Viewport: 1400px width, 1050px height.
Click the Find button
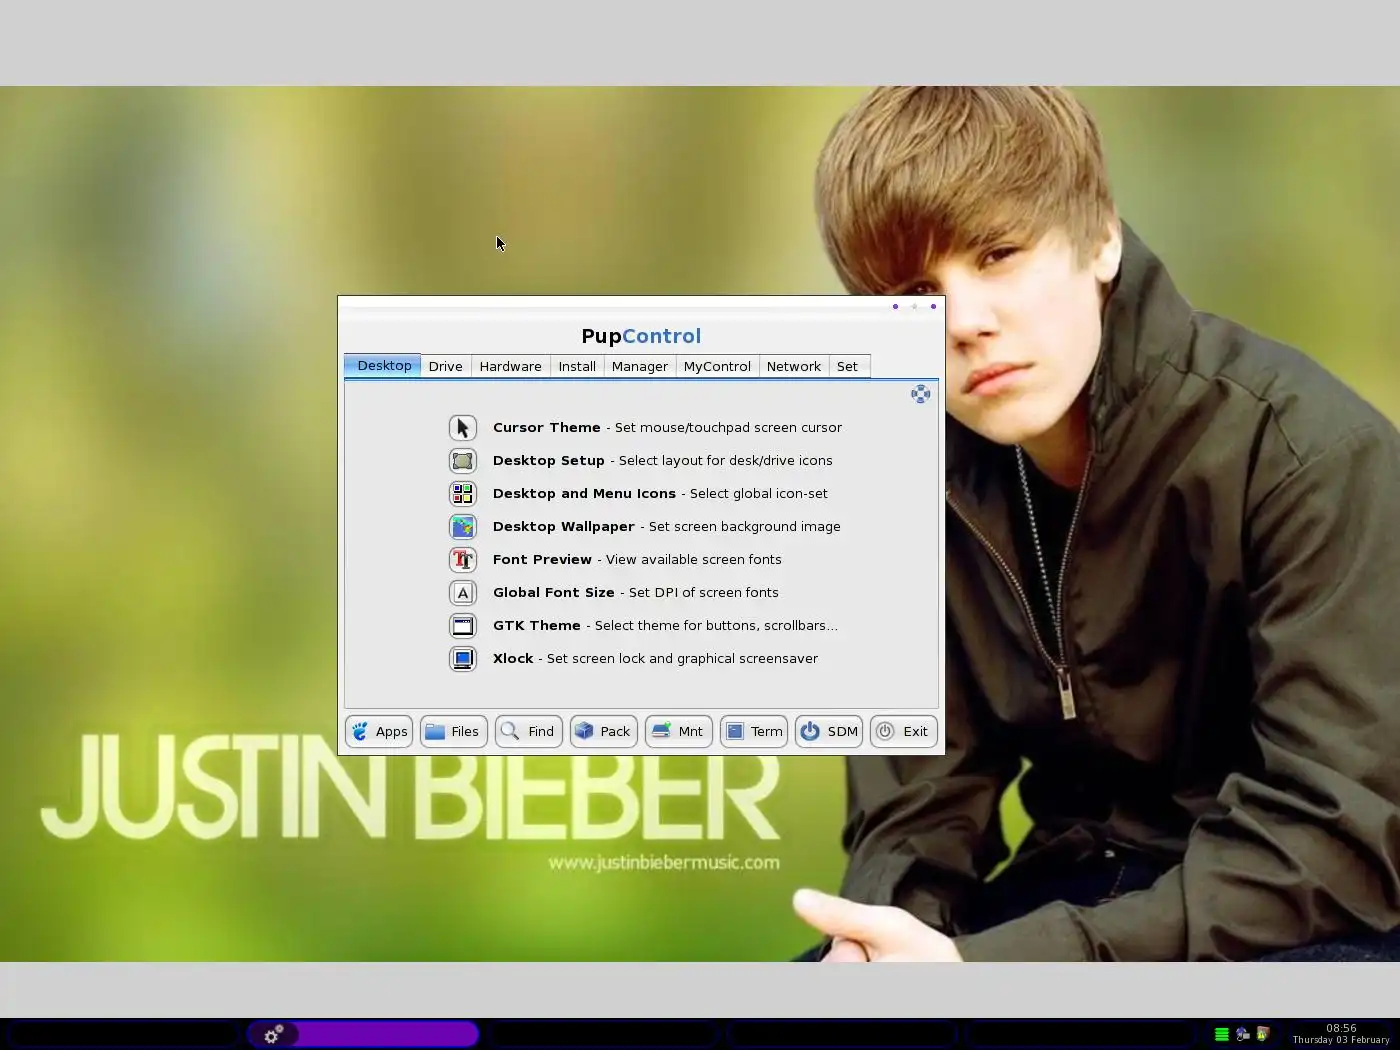529,732
